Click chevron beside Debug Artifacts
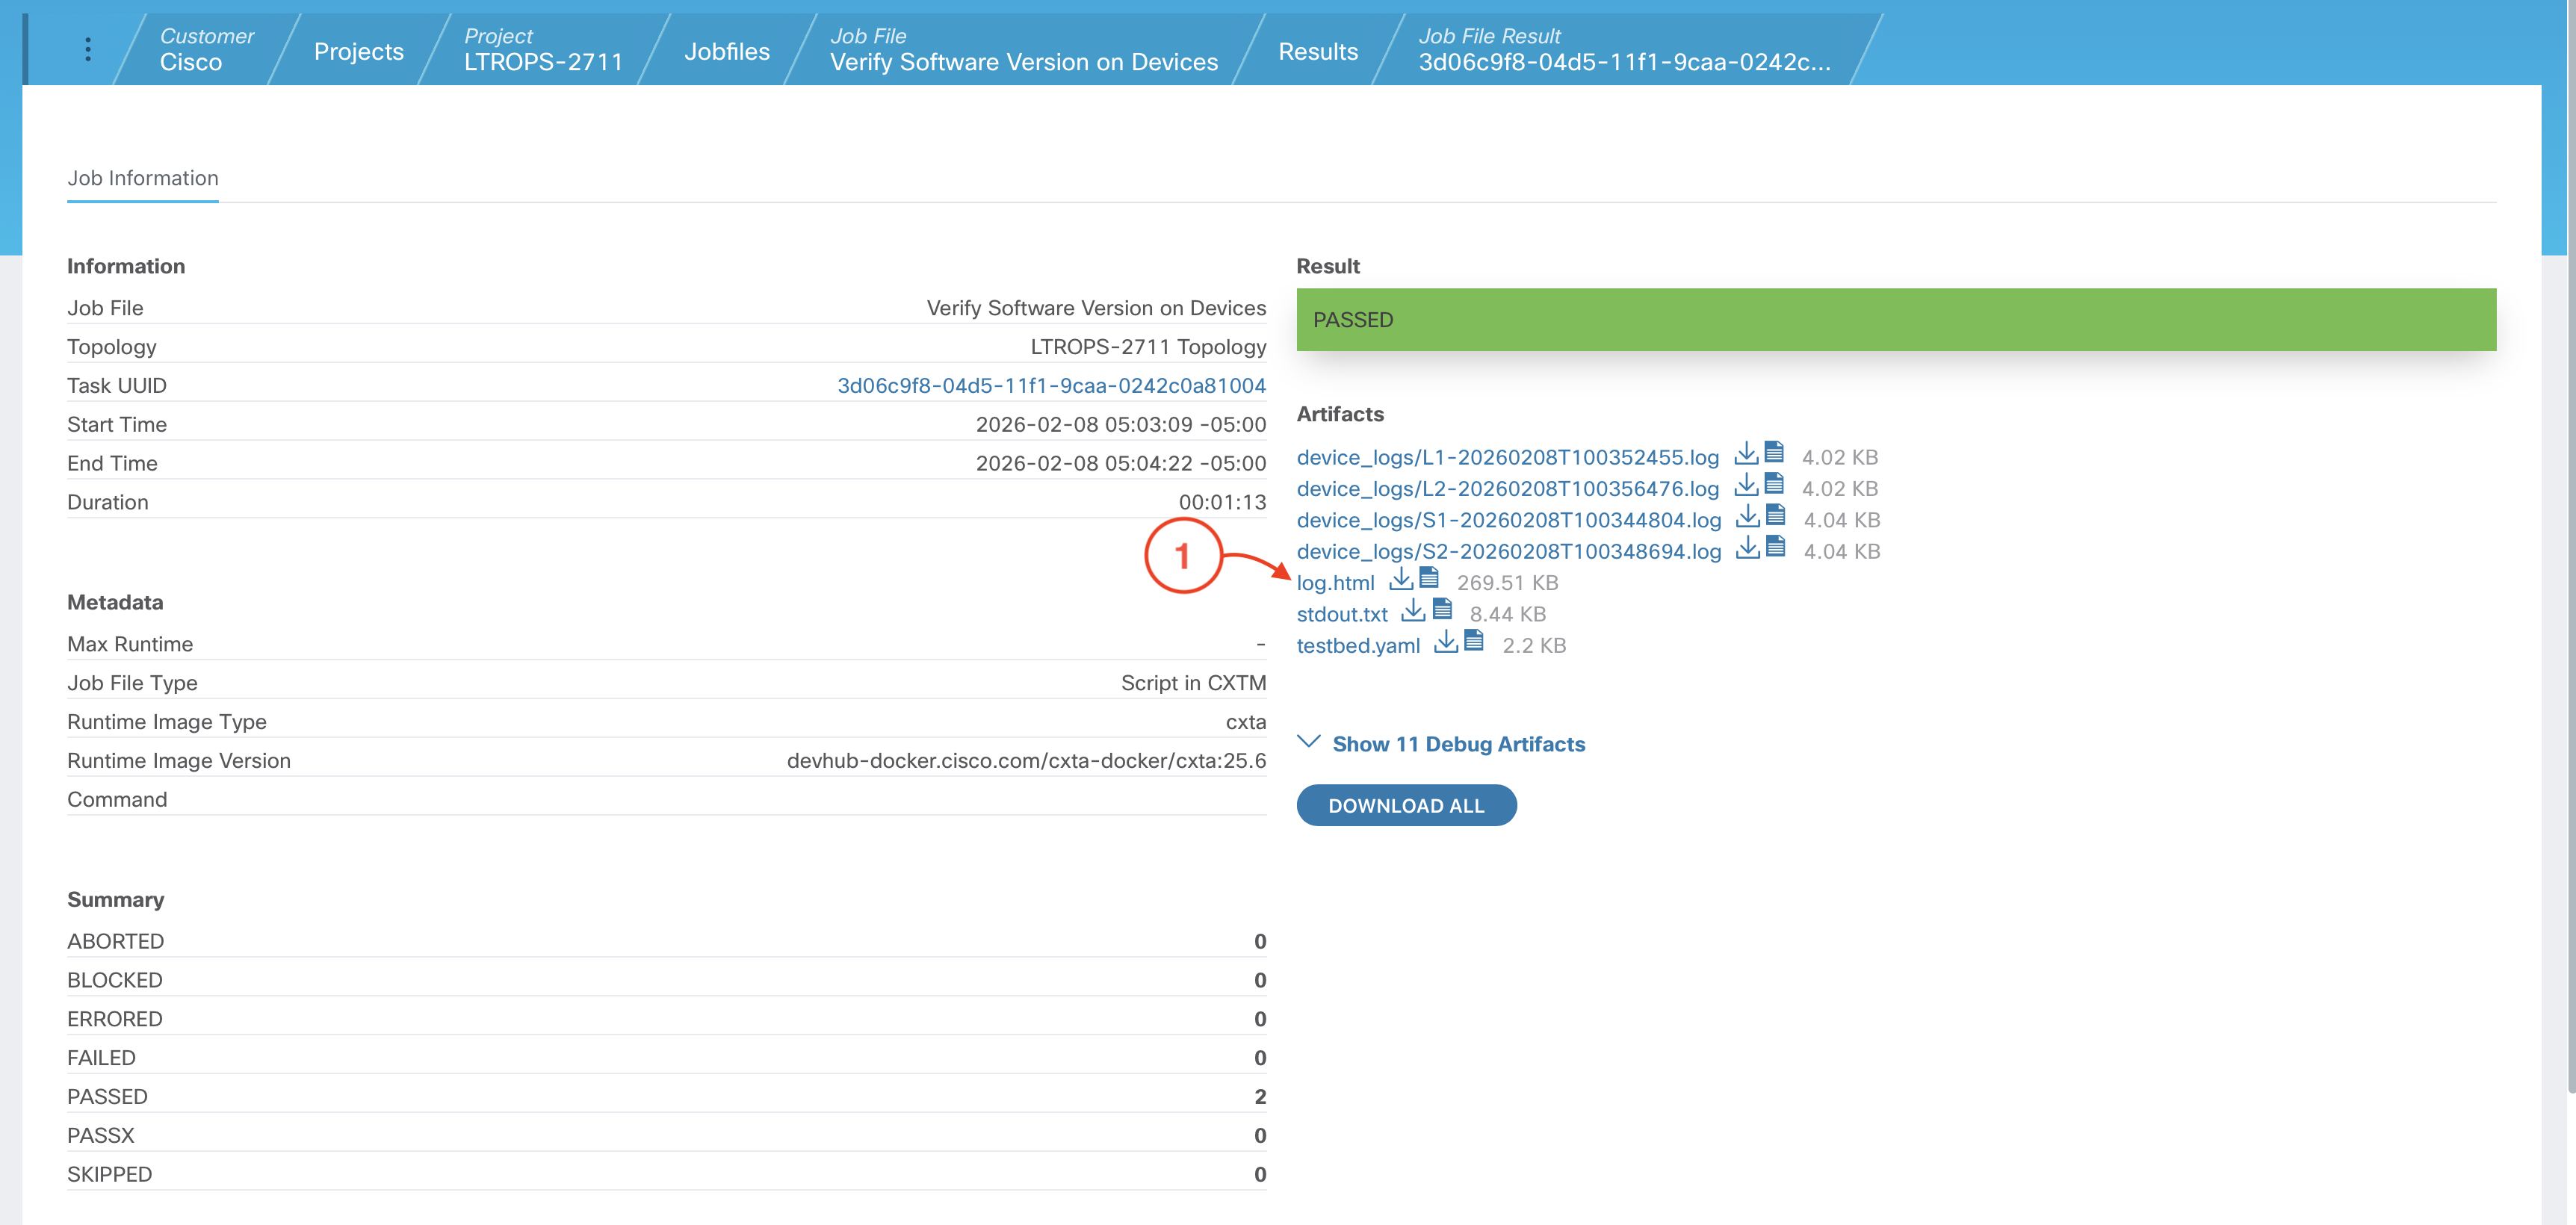Viewport: 2576px width, 1225px height. 1308,742
